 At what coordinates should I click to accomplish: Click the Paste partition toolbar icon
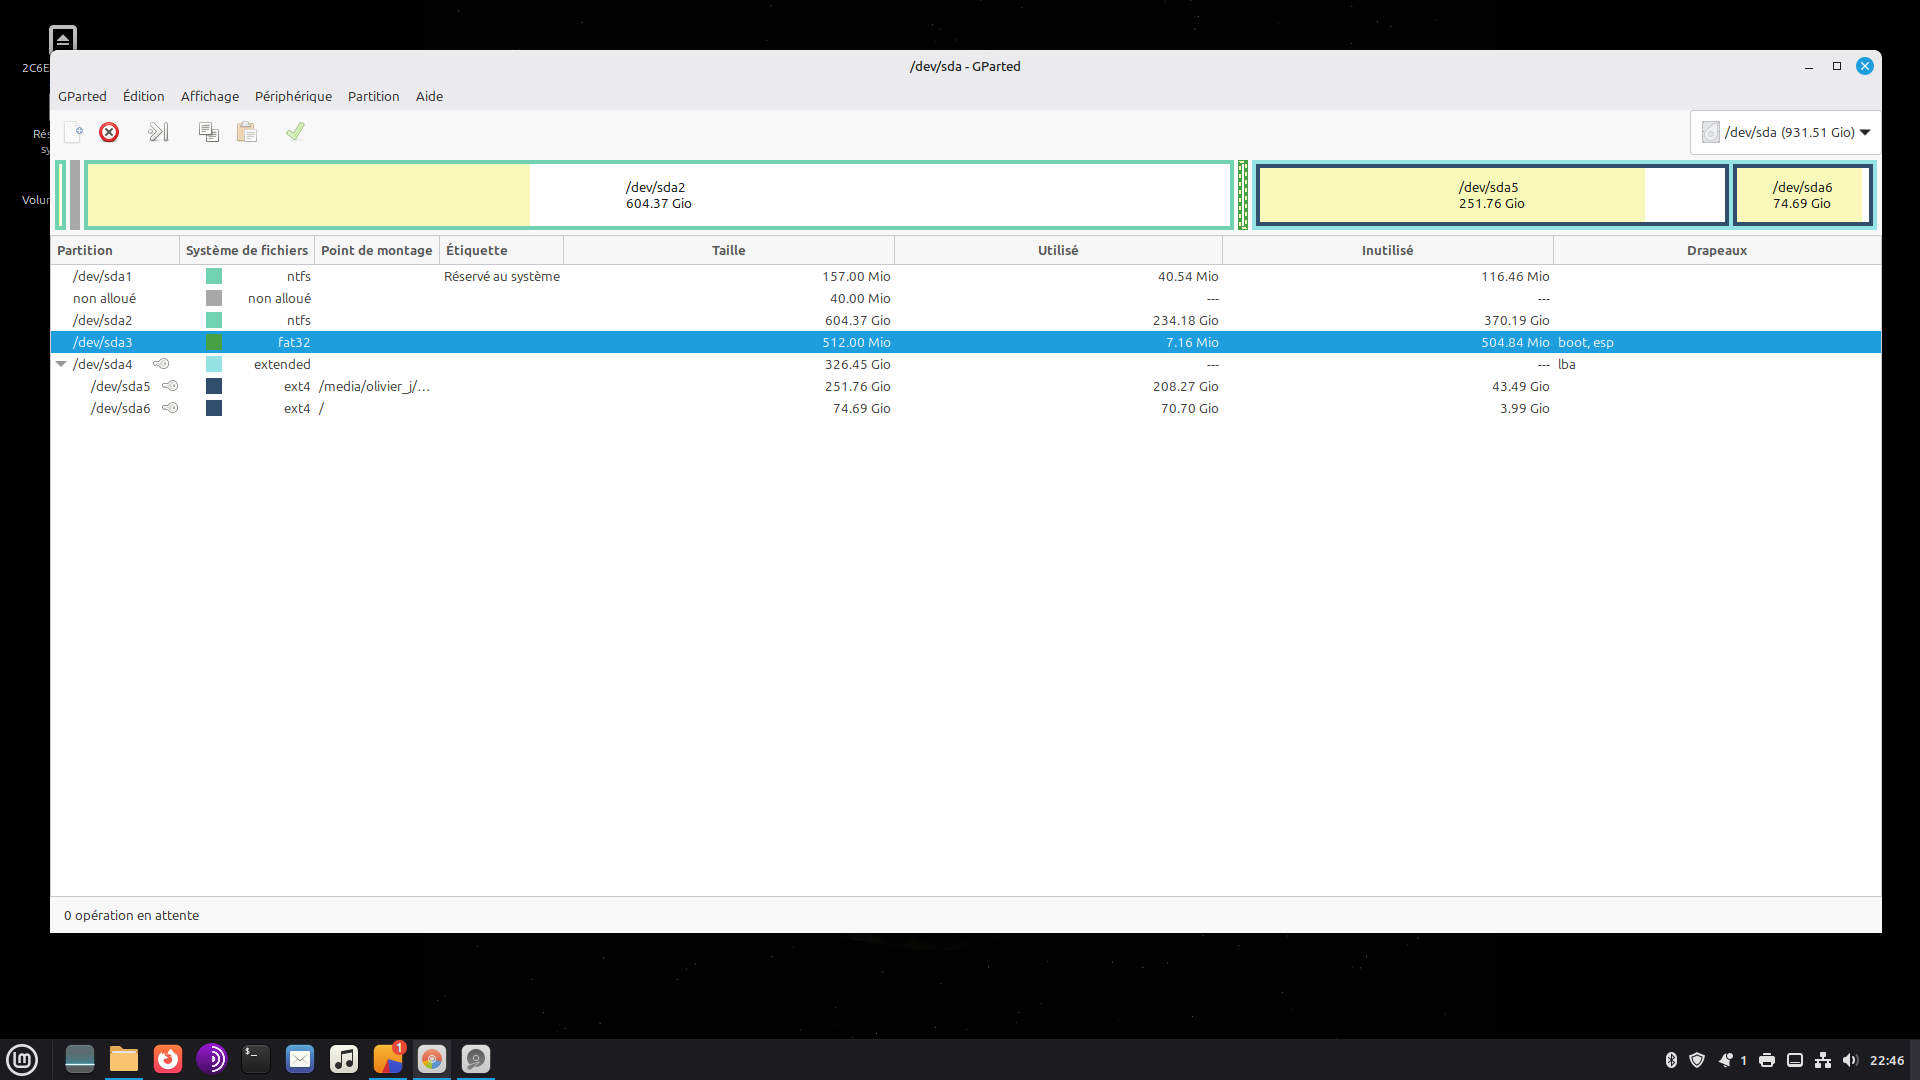[247, 132]
